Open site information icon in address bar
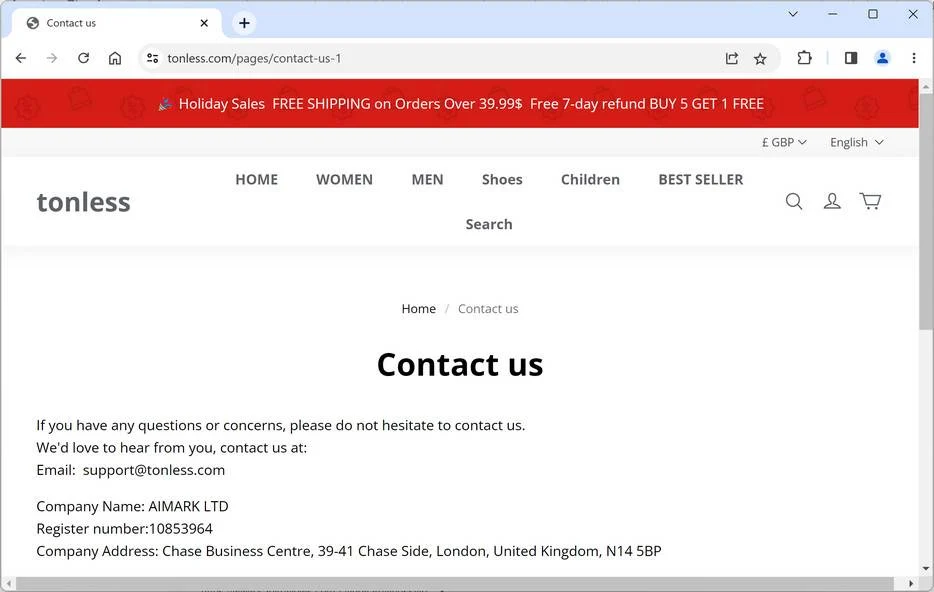The image size is (934, 592). (152, 58)
